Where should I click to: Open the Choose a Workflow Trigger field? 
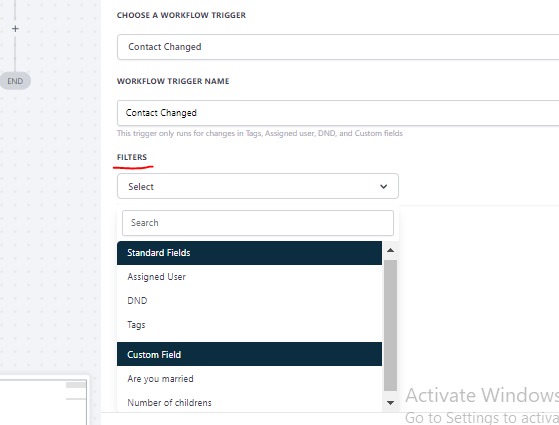tap(338, 47)
